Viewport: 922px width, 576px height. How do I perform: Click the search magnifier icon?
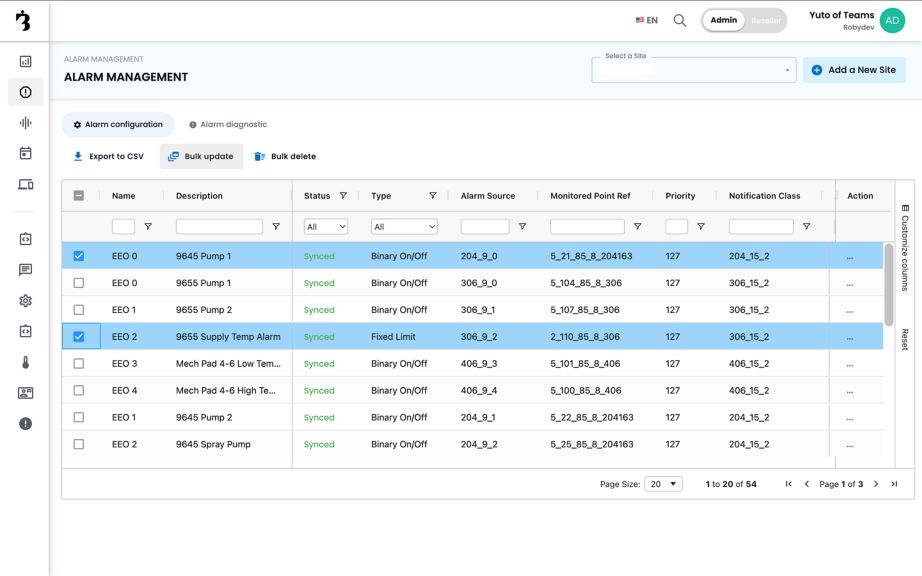click(x=680, y=20)
